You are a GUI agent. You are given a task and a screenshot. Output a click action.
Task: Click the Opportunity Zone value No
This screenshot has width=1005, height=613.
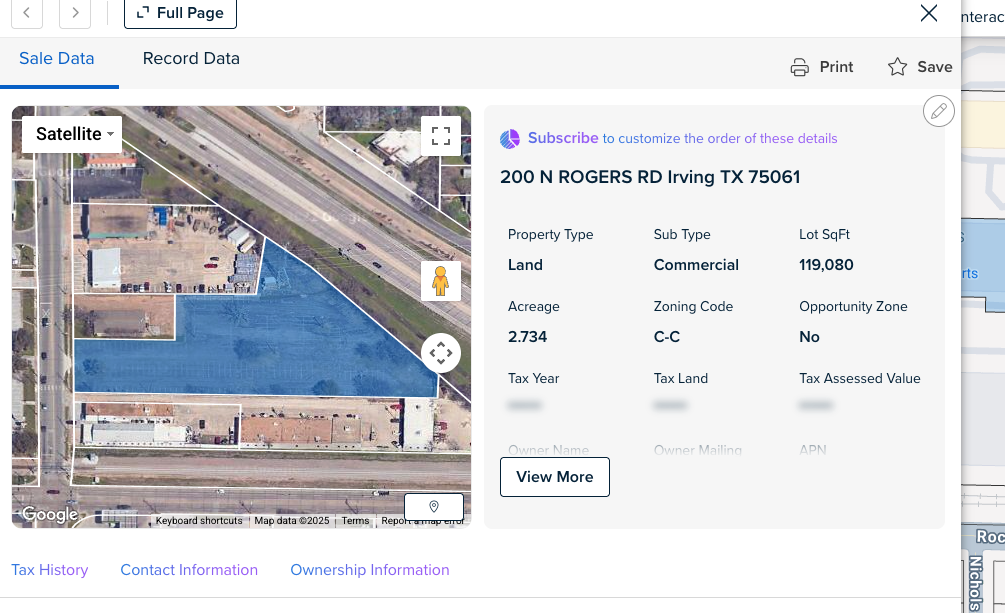click(810, 337)
